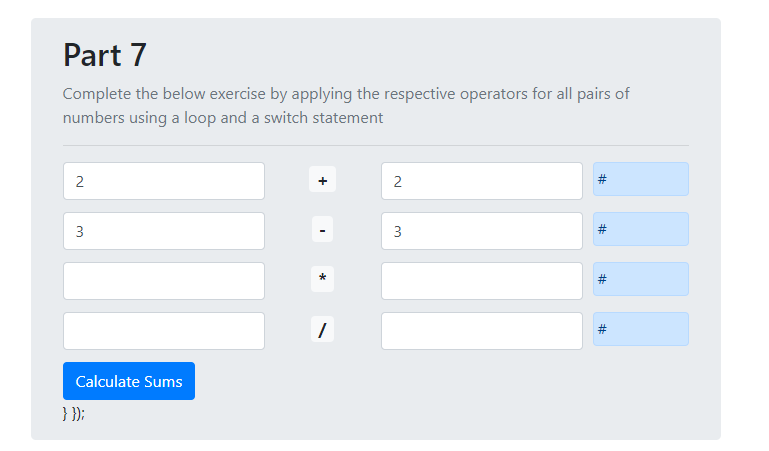Click the blue result box in the addition row
This screenshot has width=769, height=451.
pyautogui.click(x=640, y=179)
